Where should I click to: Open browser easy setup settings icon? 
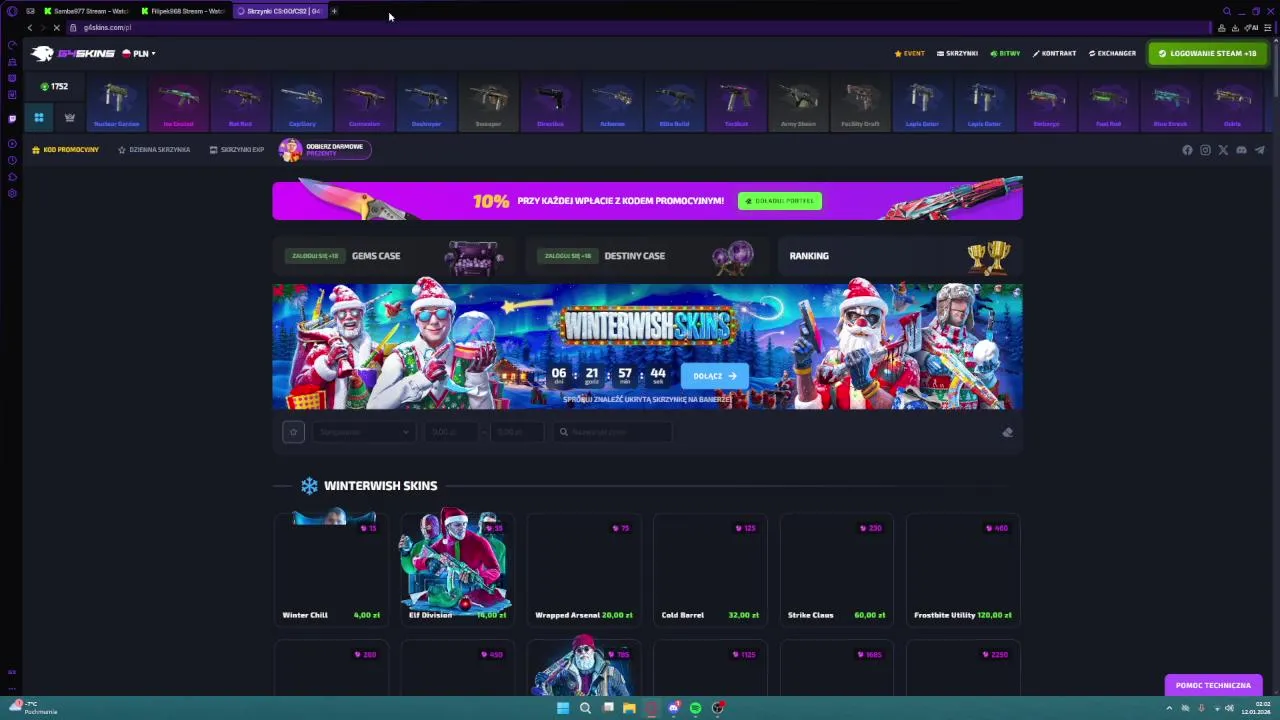pos(1268,28)
